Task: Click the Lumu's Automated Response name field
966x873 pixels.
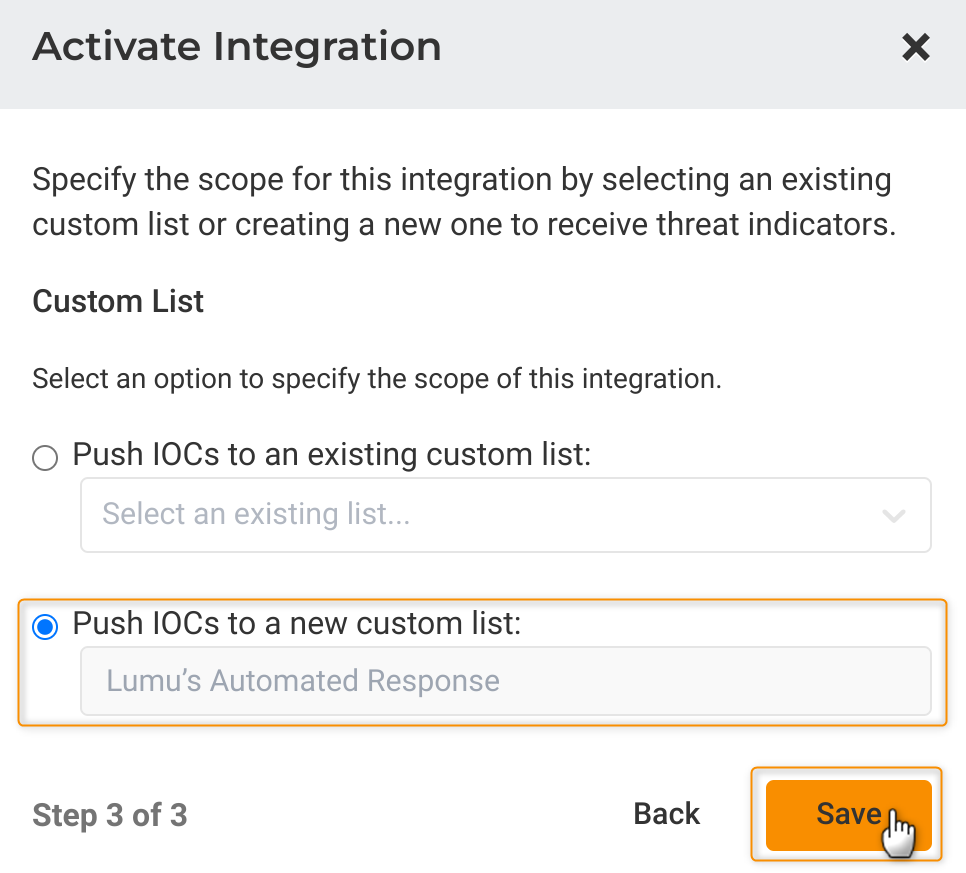Action: [x=505, y=682]
